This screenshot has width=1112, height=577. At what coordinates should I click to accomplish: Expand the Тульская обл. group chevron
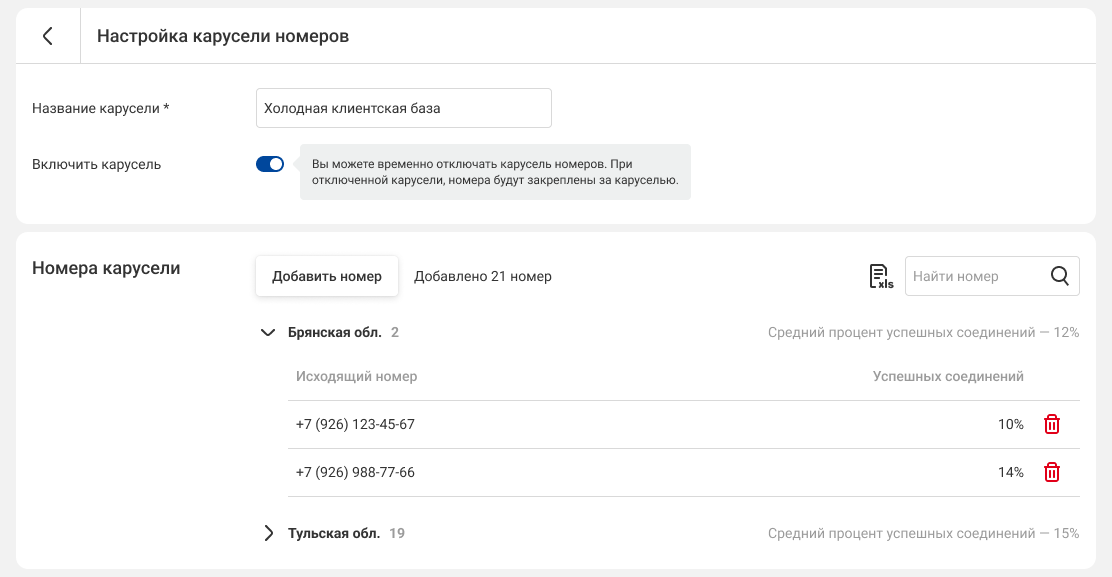(x=267, y=534)
